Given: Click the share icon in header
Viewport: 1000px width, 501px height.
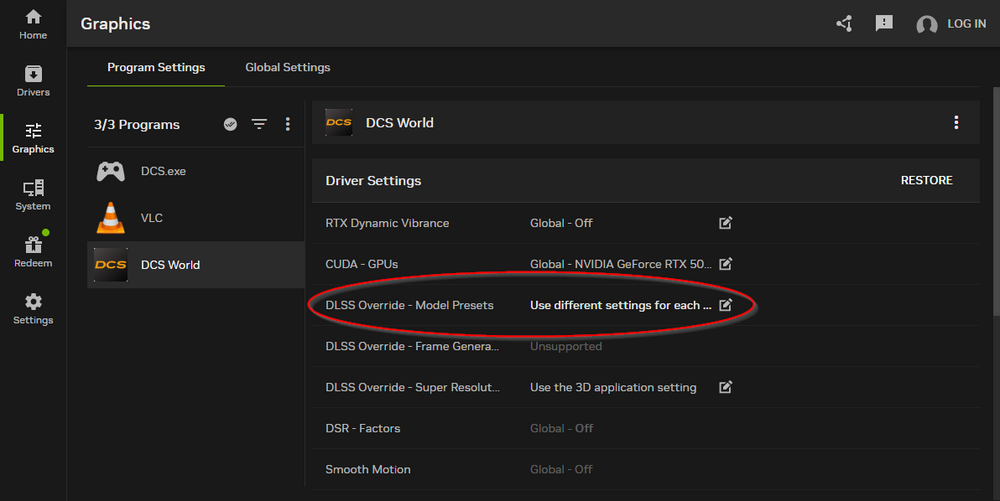Looking at the screenshot, I should [844, 23].
